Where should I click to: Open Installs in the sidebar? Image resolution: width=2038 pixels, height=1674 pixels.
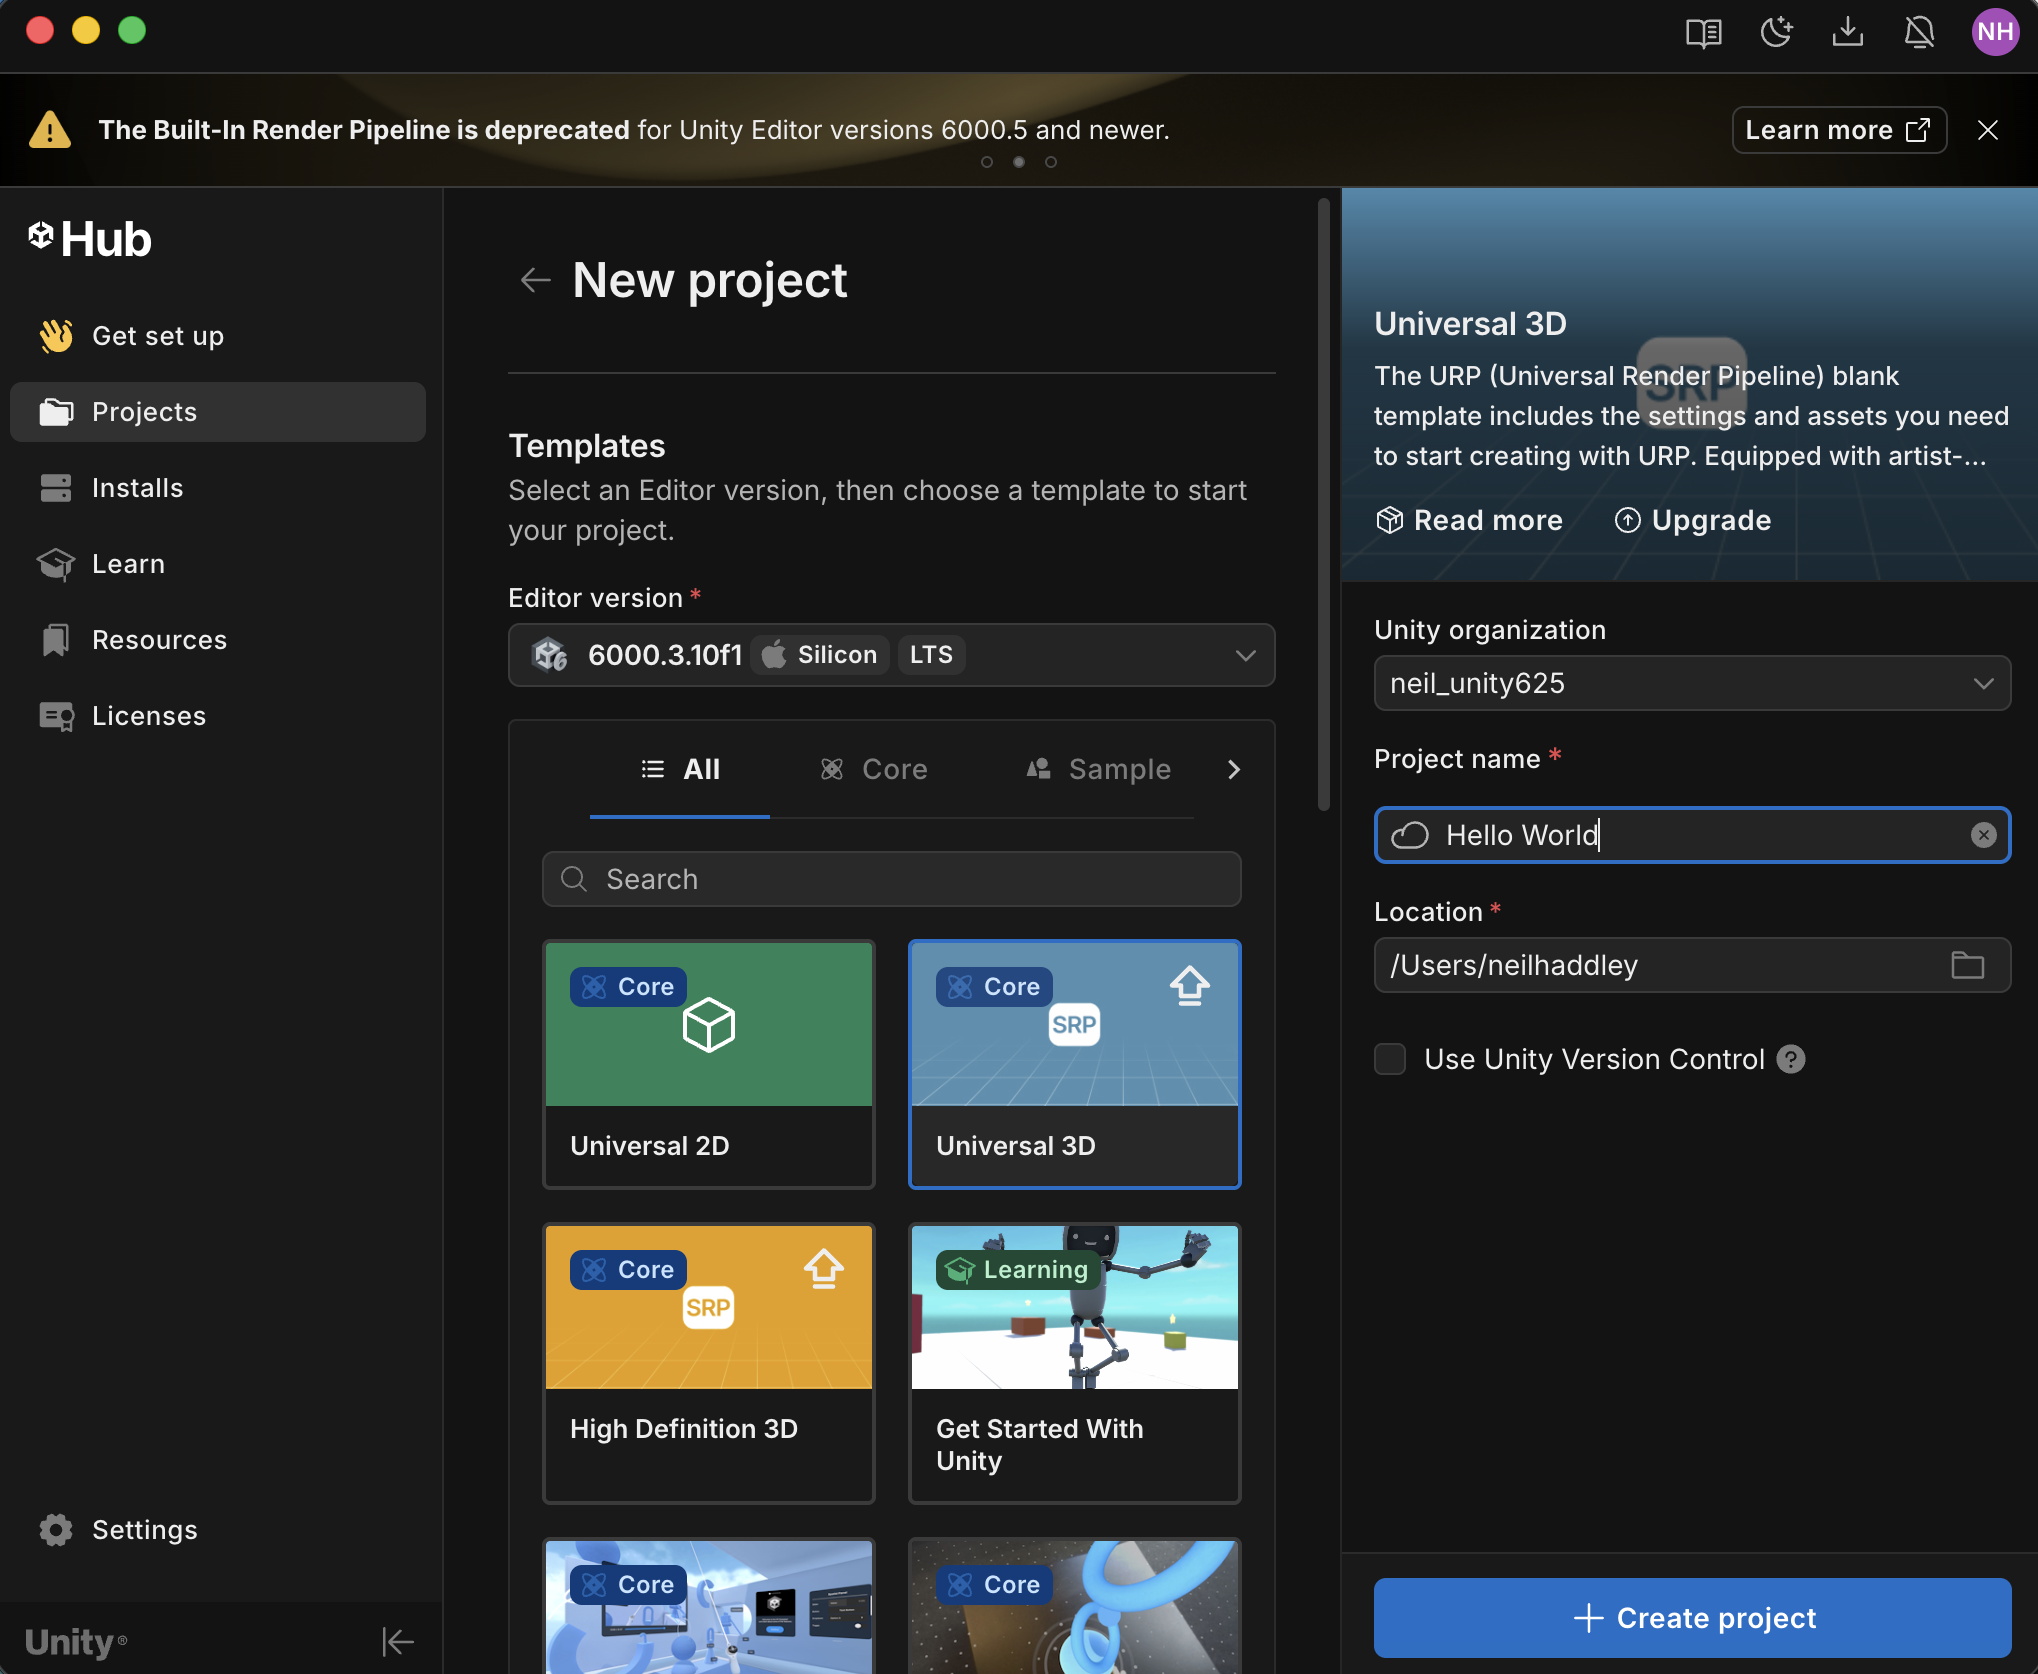point(138,488)
